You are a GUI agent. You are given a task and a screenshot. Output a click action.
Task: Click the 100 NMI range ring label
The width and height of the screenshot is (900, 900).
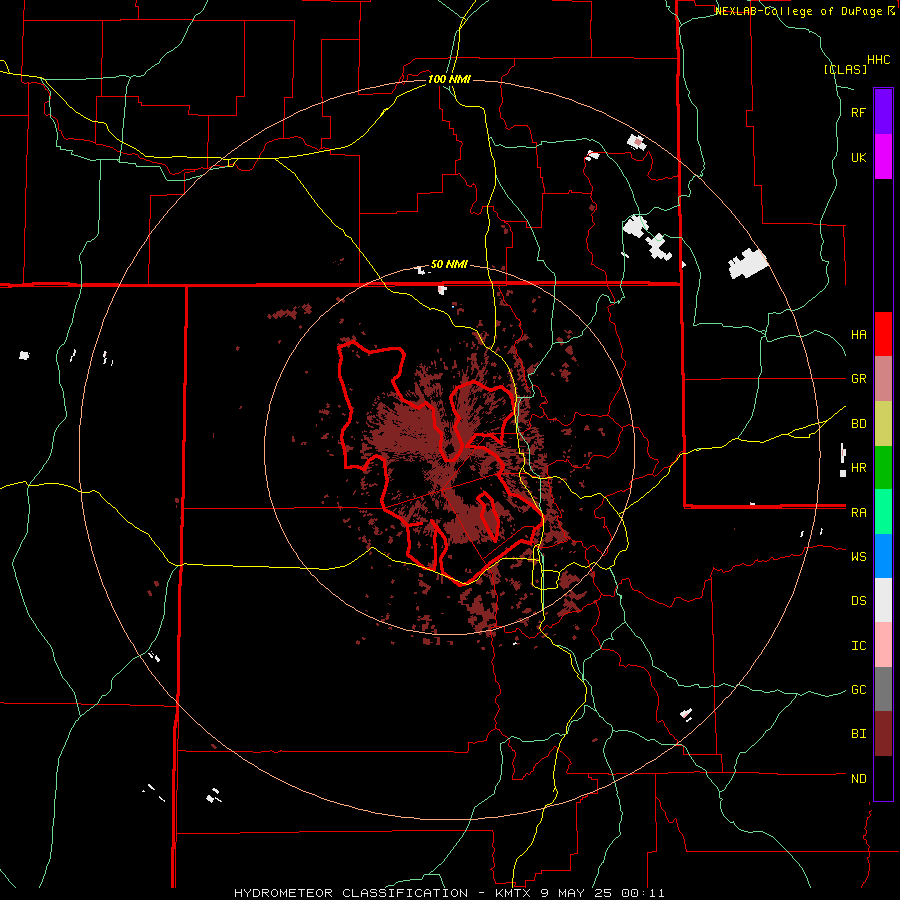coord(449,79)
